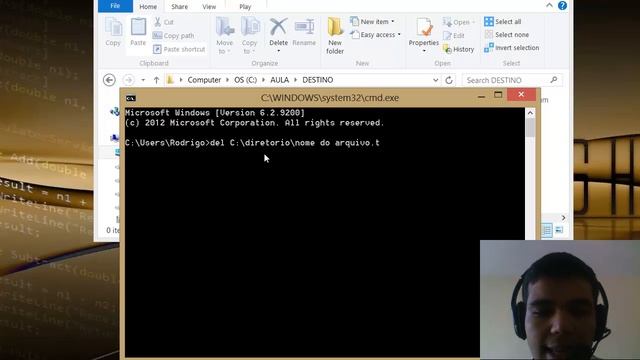Click Invert selection in ribbon
Screen dimensions: 640x360
[511, 48]
